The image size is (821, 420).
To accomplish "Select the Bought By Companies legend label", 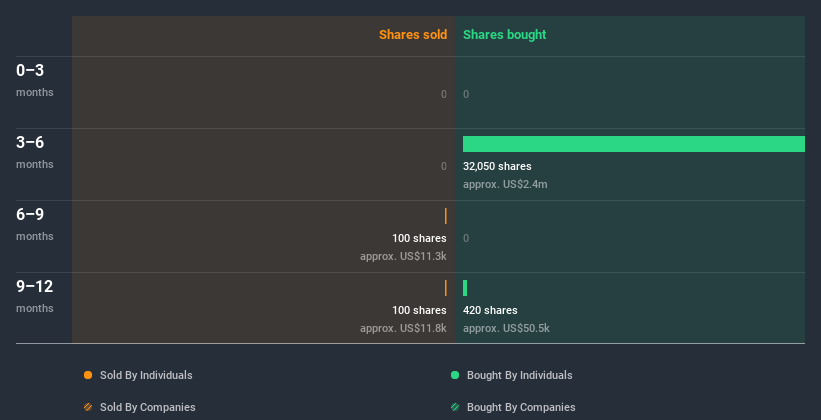I will (x=521, y=407).
